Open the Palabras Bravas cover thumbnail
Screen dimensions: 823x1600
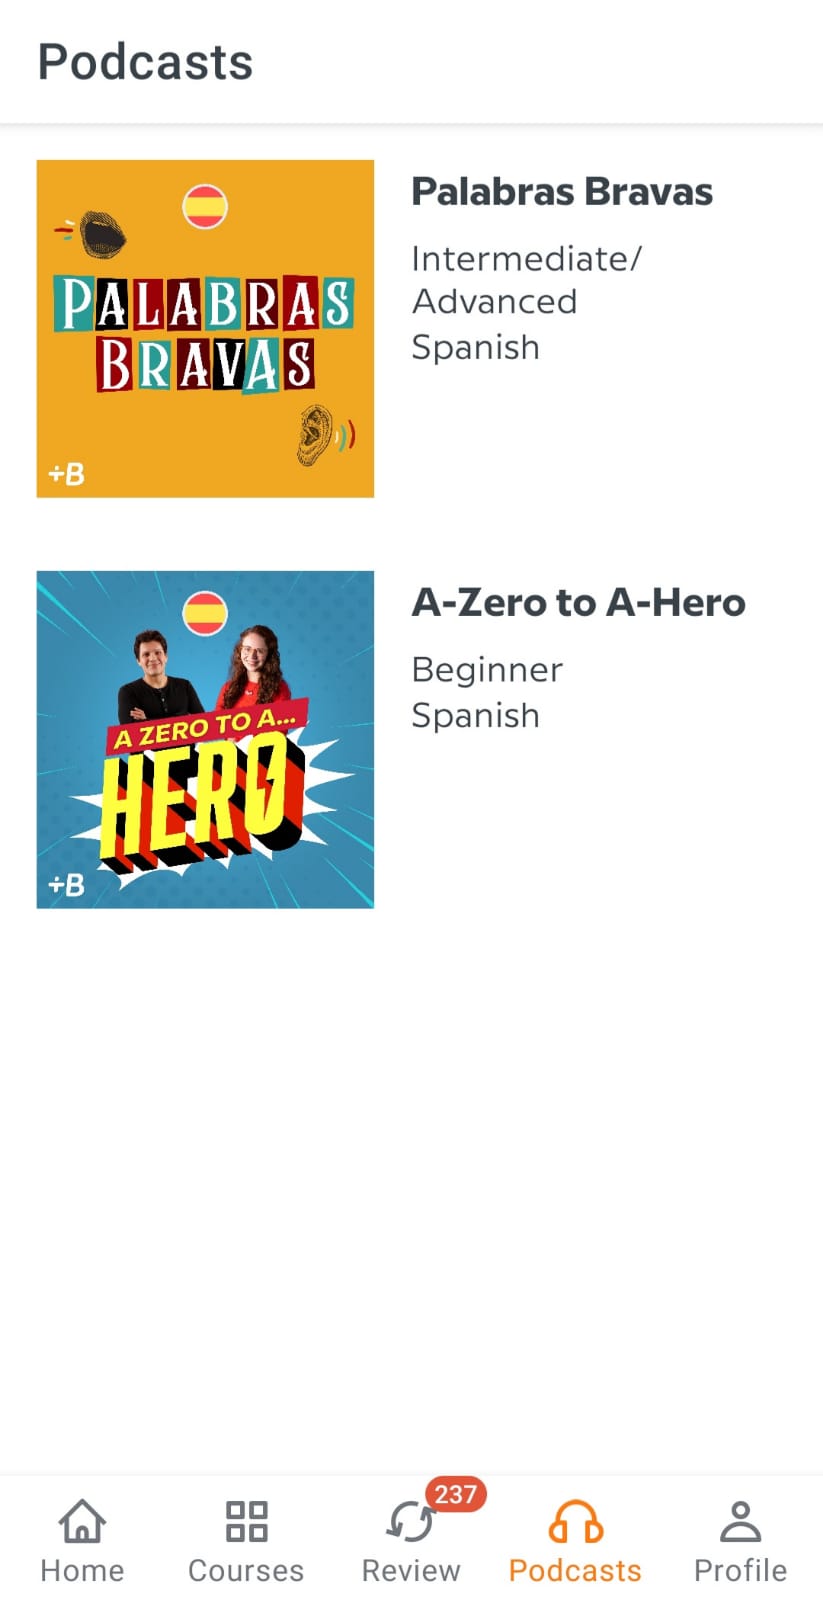pyautogui.click(x=205, y=329)
